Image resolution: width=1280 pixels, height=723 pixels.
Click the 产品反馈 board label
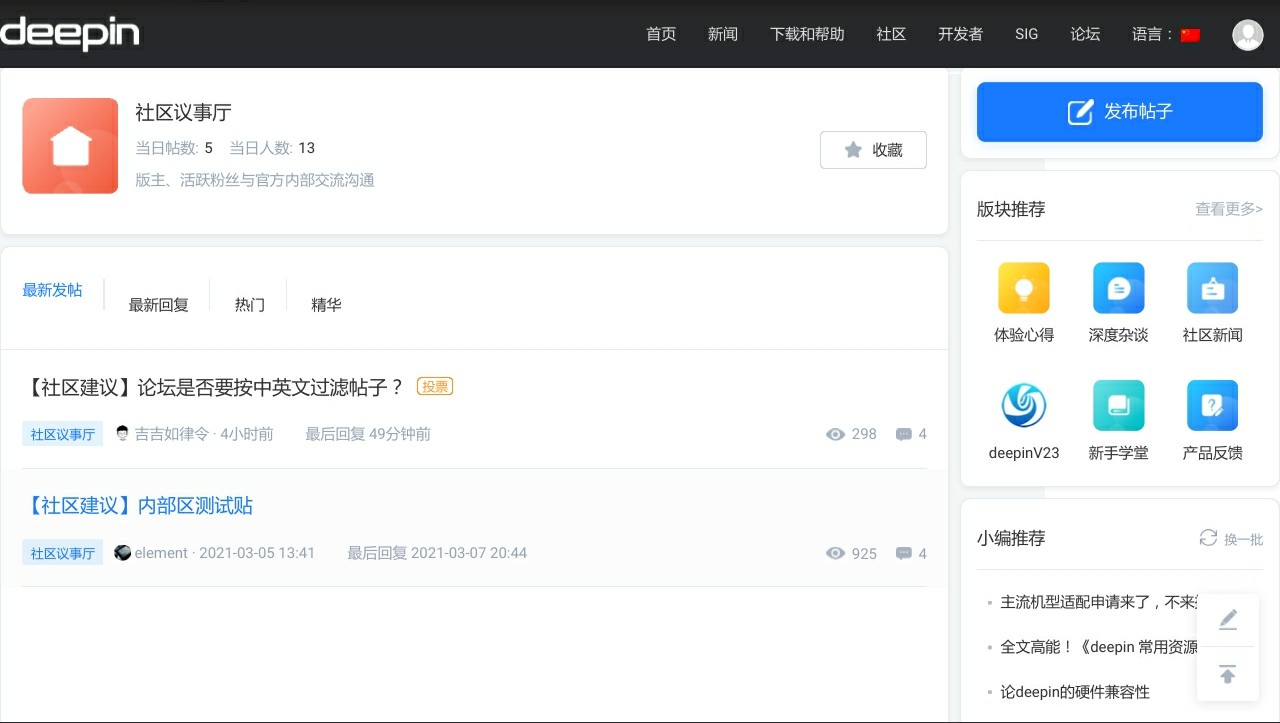click(x=1212, y=453)
